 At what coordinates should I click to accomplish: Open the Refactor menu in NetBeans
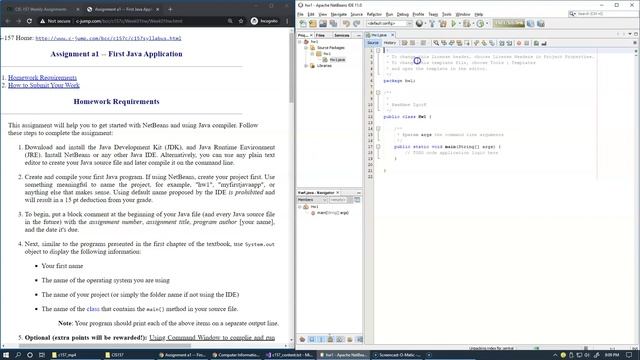point(374,14)
